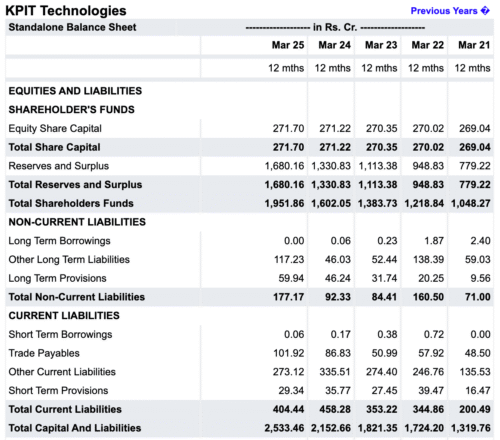Click the Standalone Balance Sheet heading
The height and width of the screenshot is (440, 500).
coord(72,27)
